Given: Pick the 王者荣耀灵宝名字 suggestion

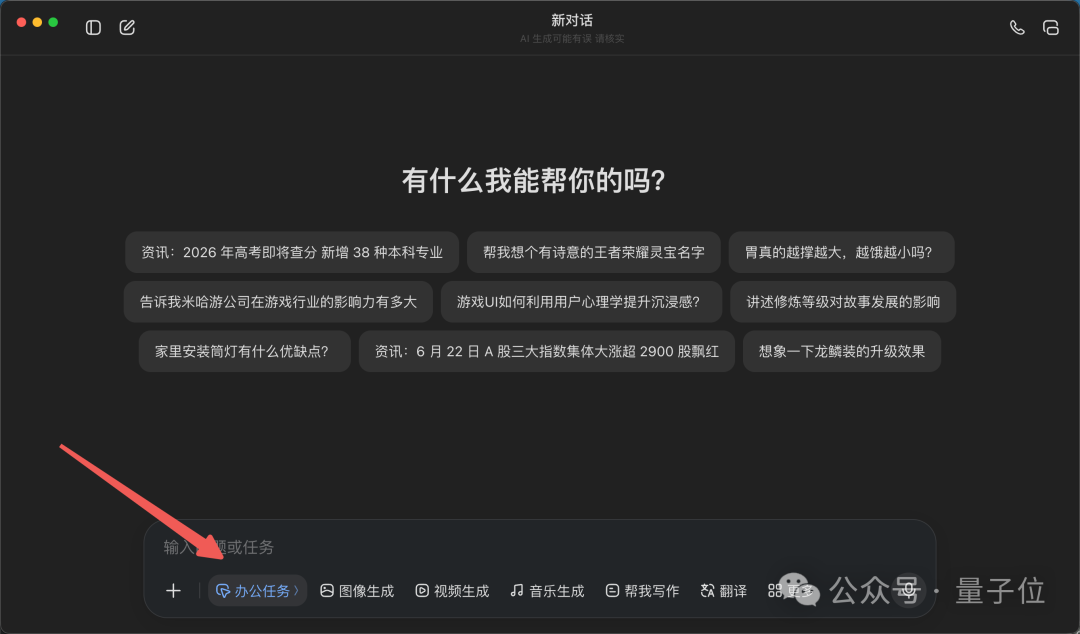Looking at the screenshot, I should pos(594,252).
